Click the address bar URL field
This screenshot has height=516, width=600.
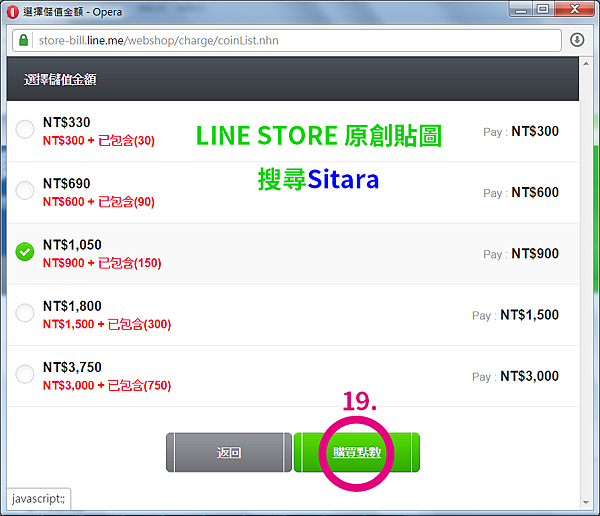coord(287,40)
